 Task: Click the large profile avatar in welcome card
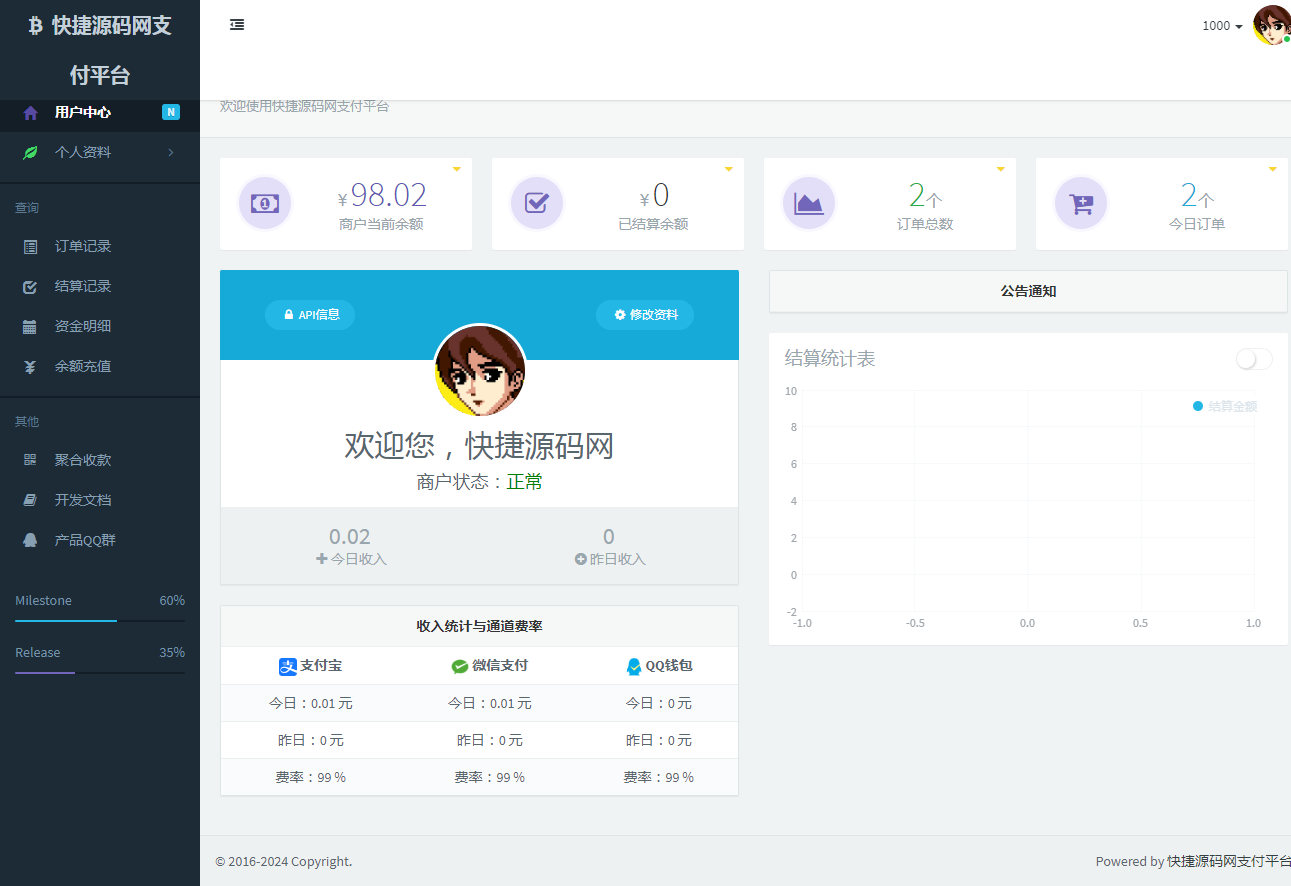(480, 370)
